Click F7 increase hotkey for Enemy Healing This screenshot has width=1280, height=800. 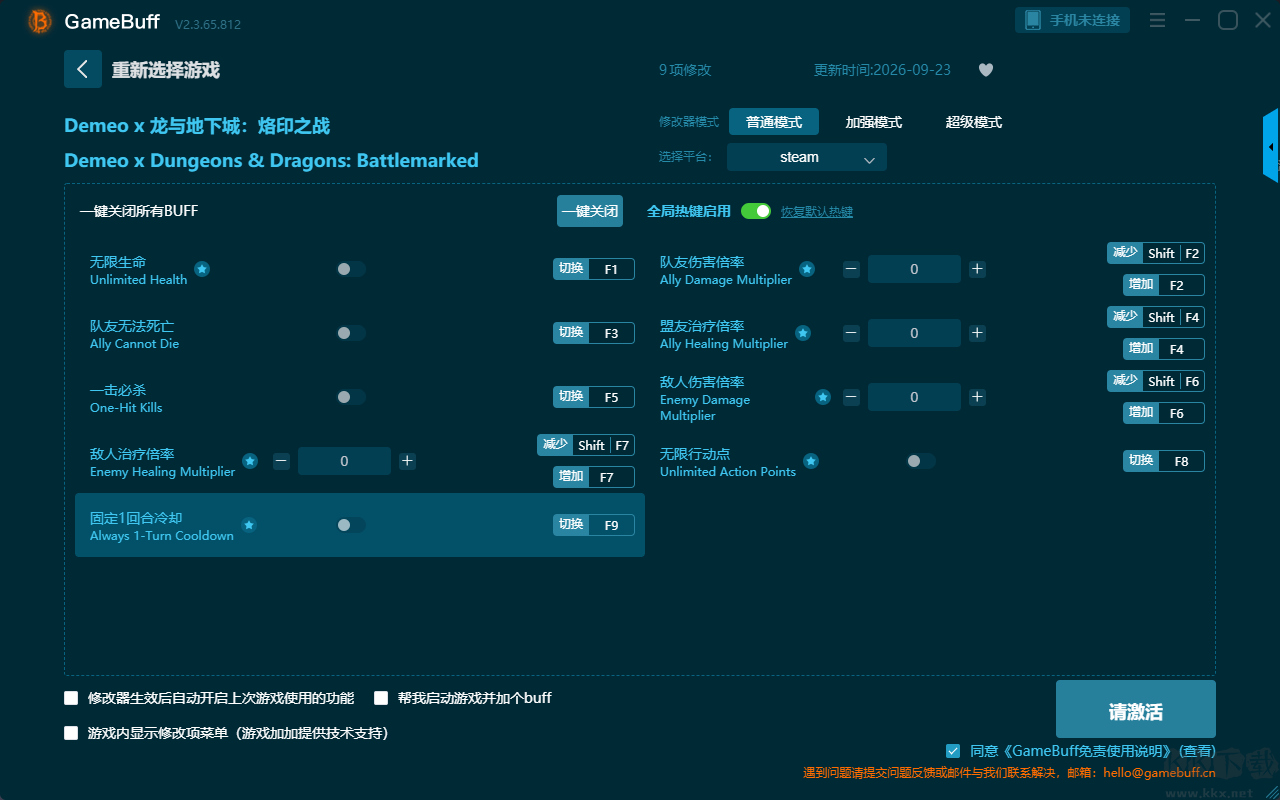[x=594, y=477]
